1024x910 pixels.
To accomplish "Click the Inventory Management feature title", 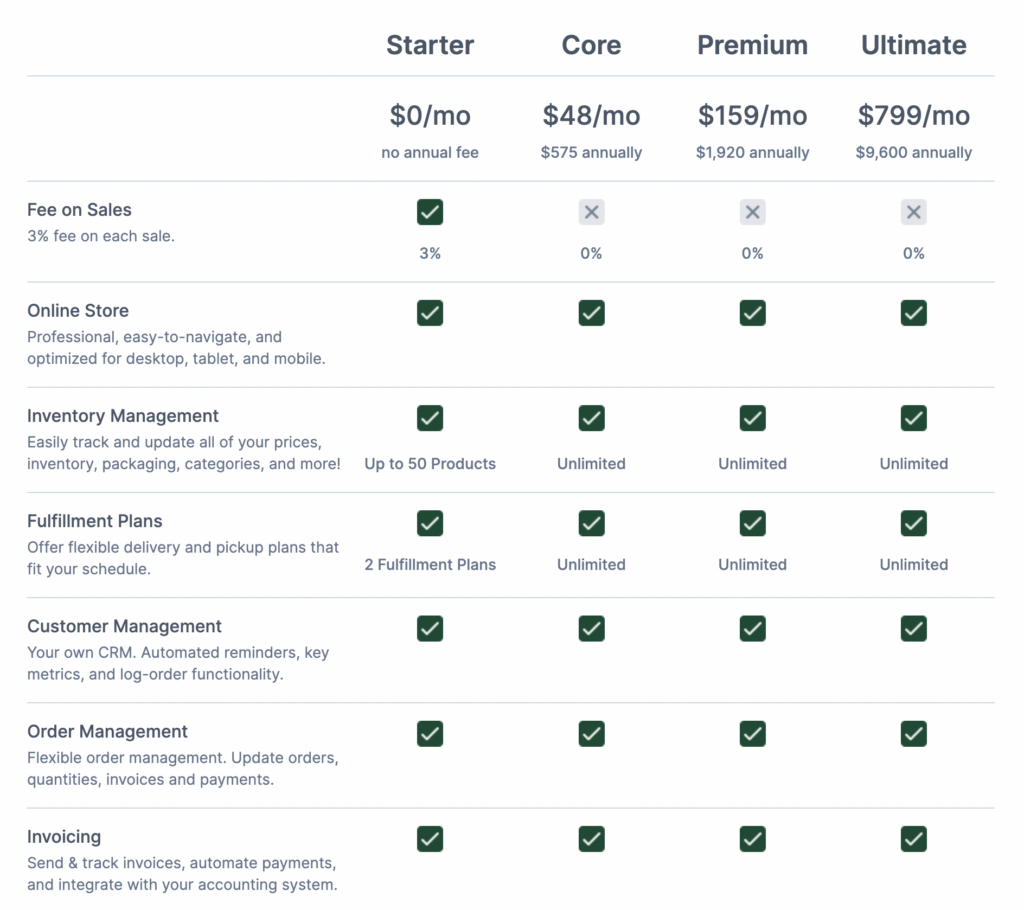I will (x=123, y=416).
